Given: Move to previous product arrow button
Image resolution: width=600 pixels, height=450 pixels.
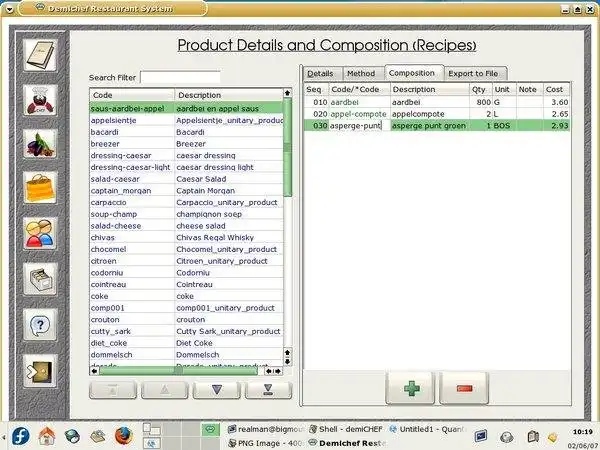Looking at the screenshot, I should [165, 390].
